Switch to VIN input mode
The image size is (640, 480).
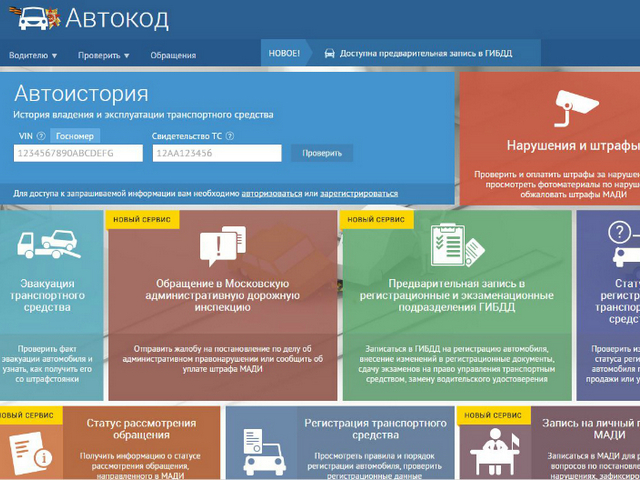click(x=25, y=136)
